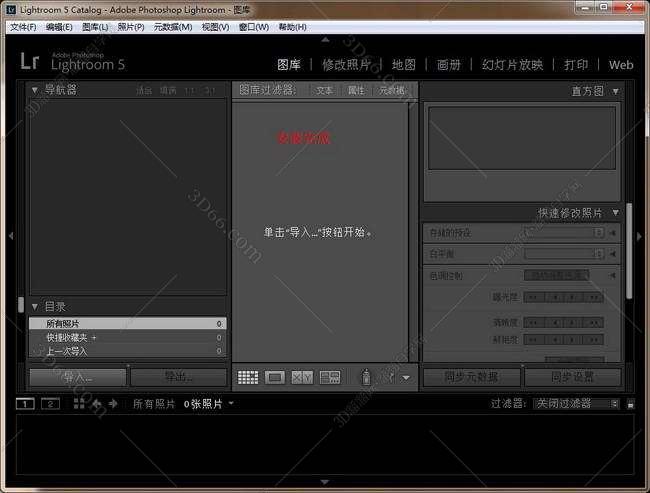Open toolbar options dropdown arrow
This screenshot has width=650, height=493.
406,378
